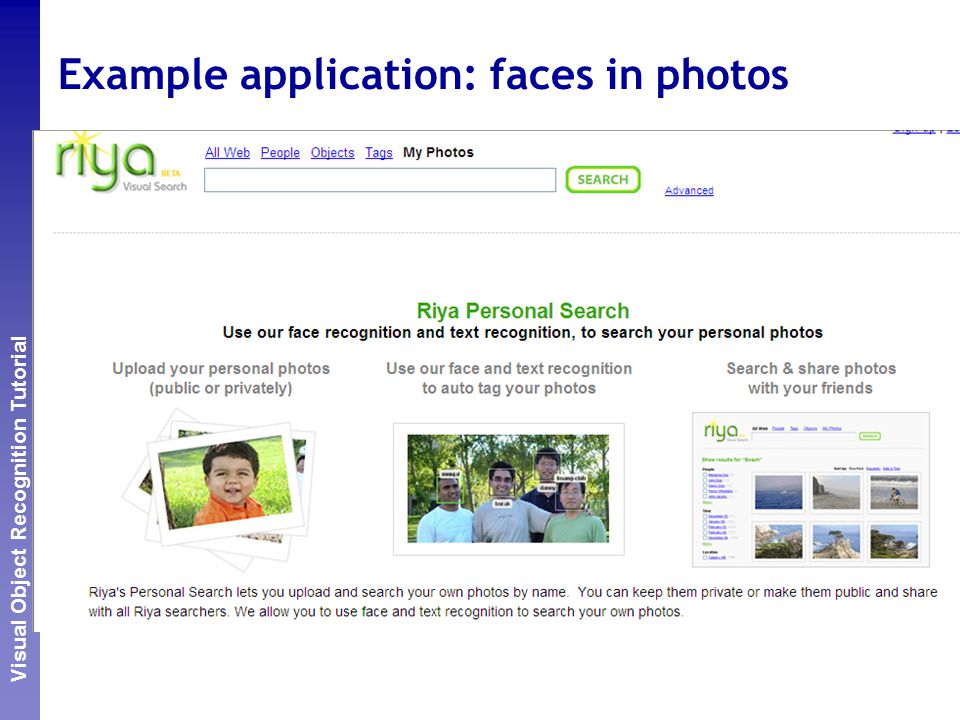Click the ocean photo in results thumbnail
960x720 pixels.
click(x=778, y=492)
